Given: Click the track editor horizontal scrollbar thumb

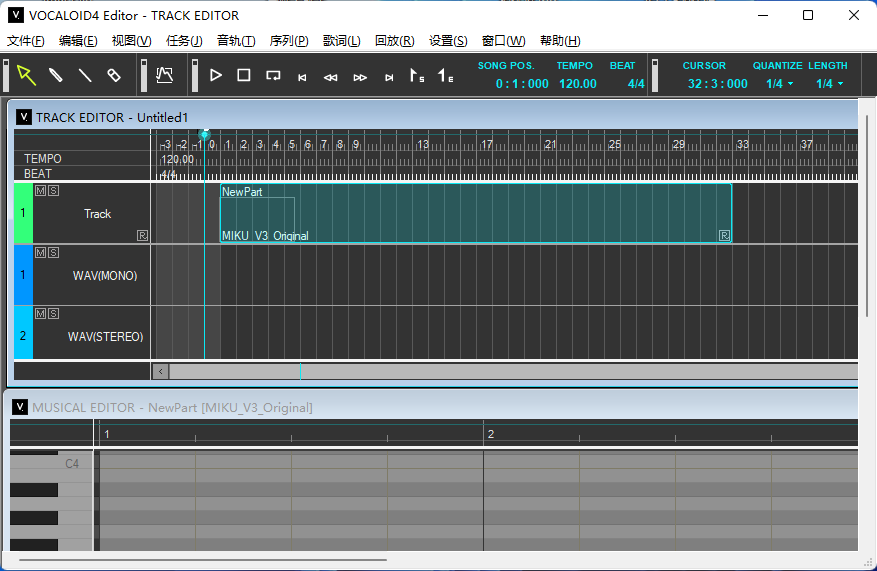Looking at the screenshot, I should point(513,371).
